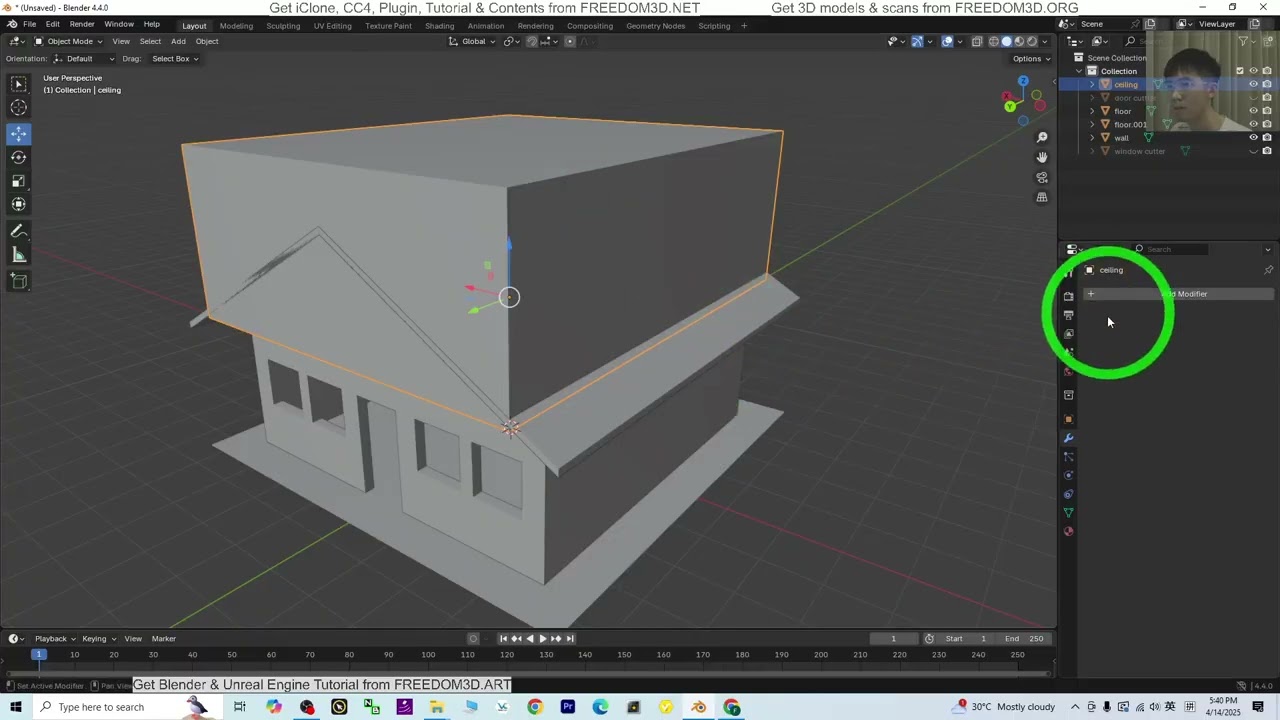Open timeline Playback dropdown
The width and height of the screenshot is (1280, 720).
pyautogui.click(x=55, y=639)
